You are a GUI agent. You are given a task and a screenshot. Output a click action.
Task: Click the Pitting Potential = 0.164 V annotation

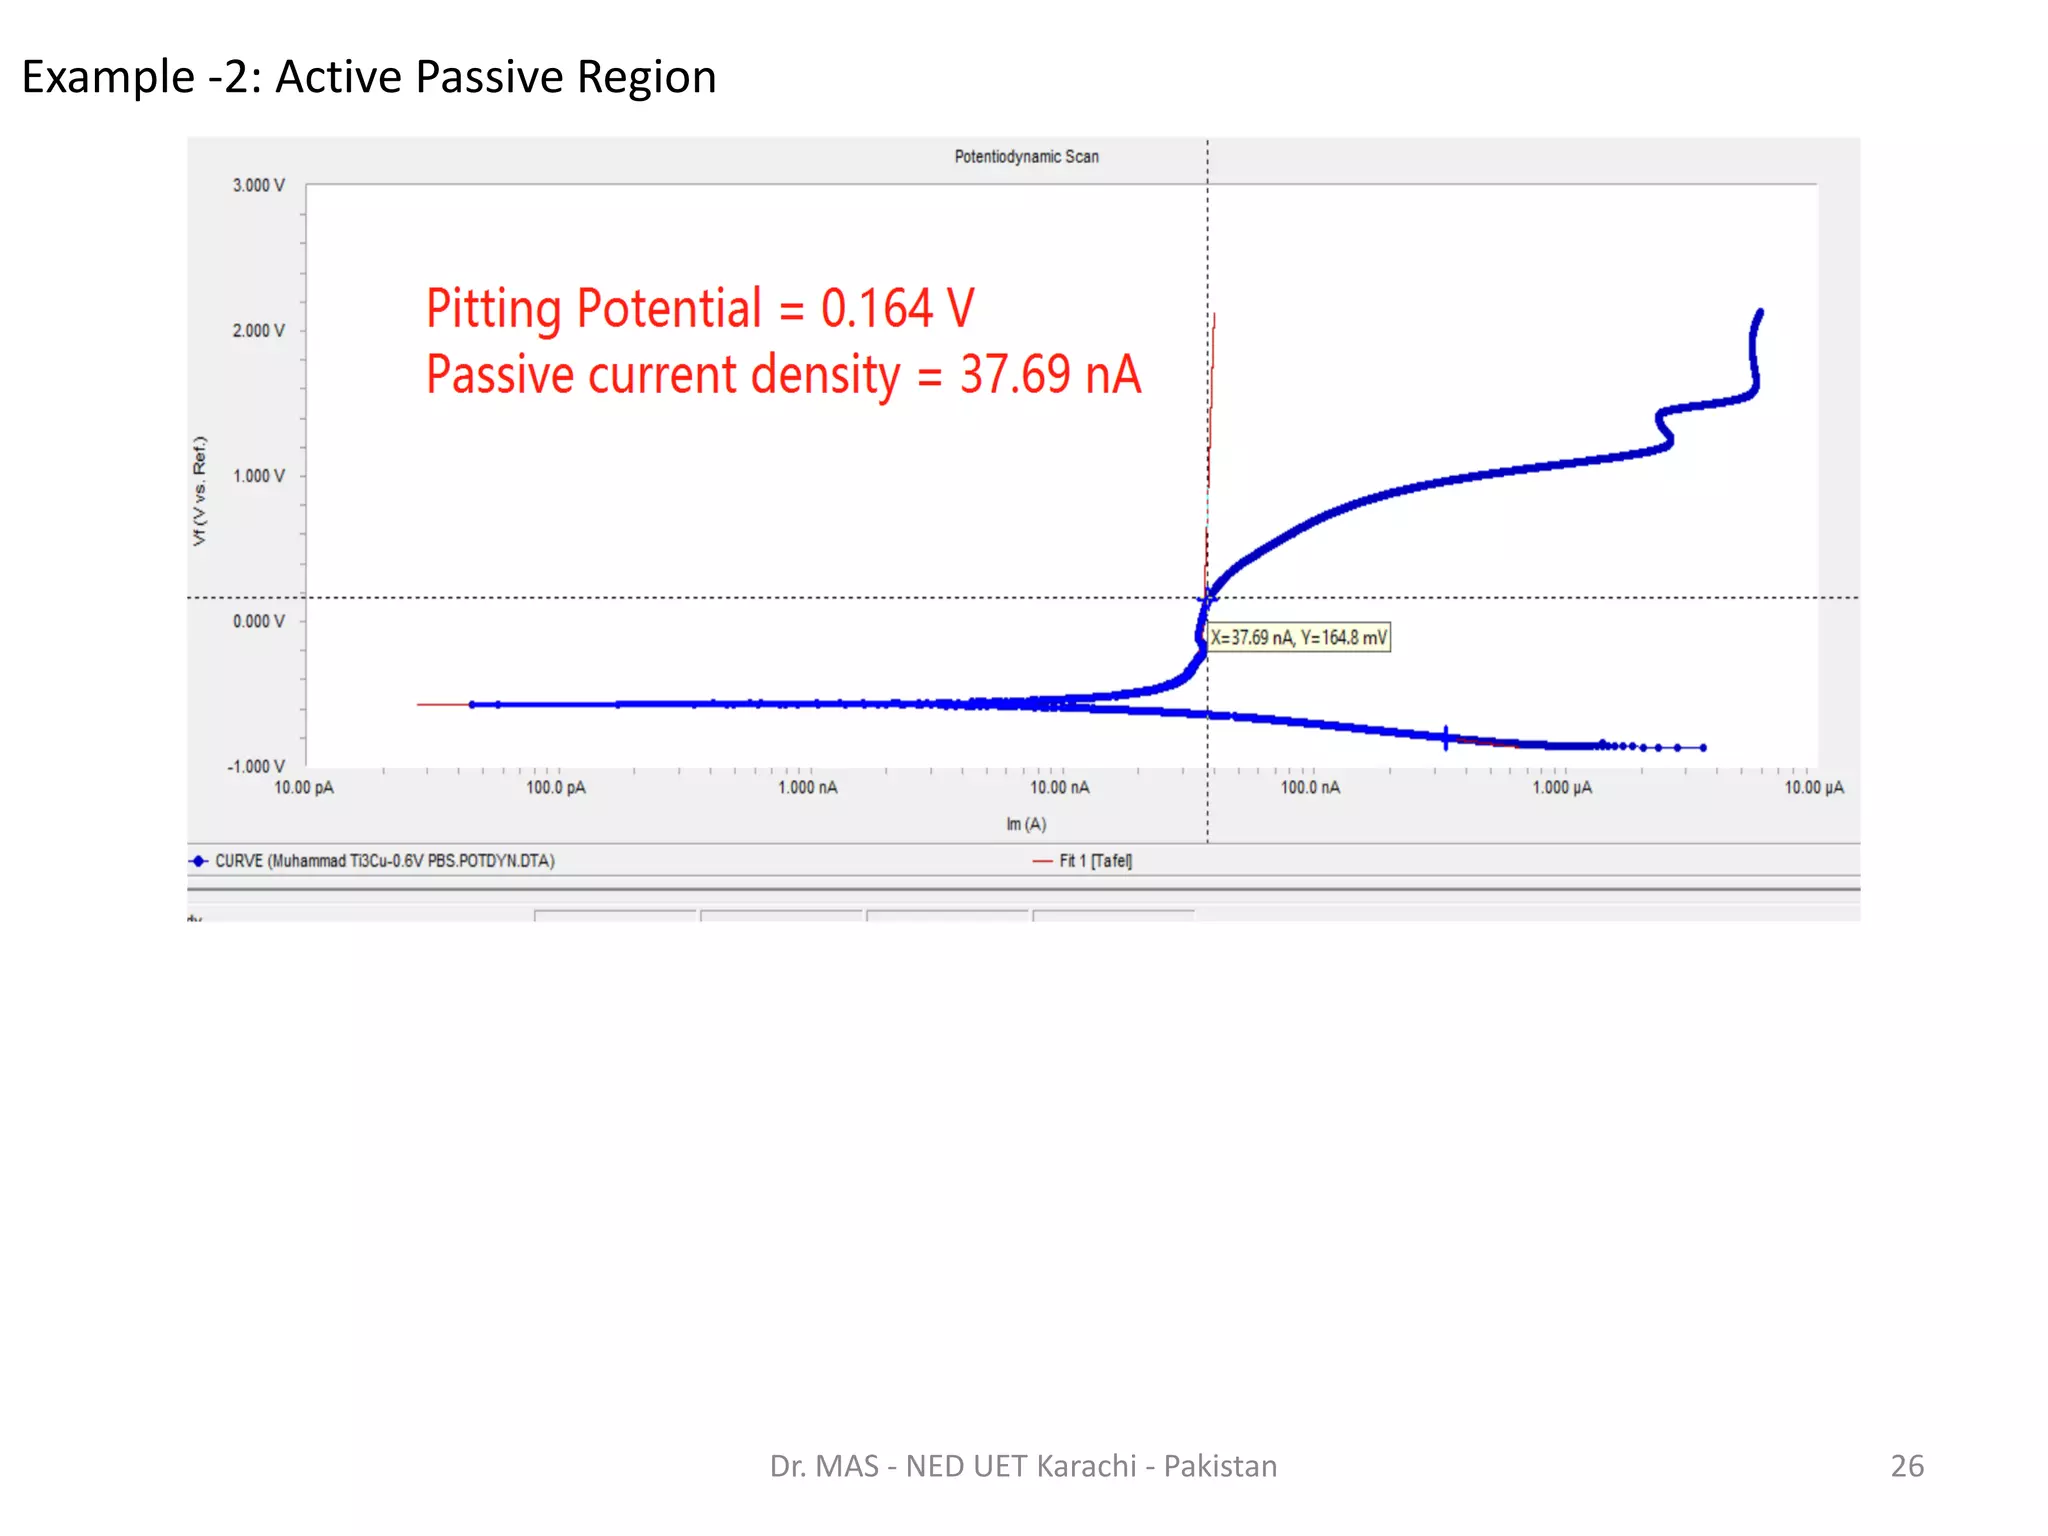(700, 308)
